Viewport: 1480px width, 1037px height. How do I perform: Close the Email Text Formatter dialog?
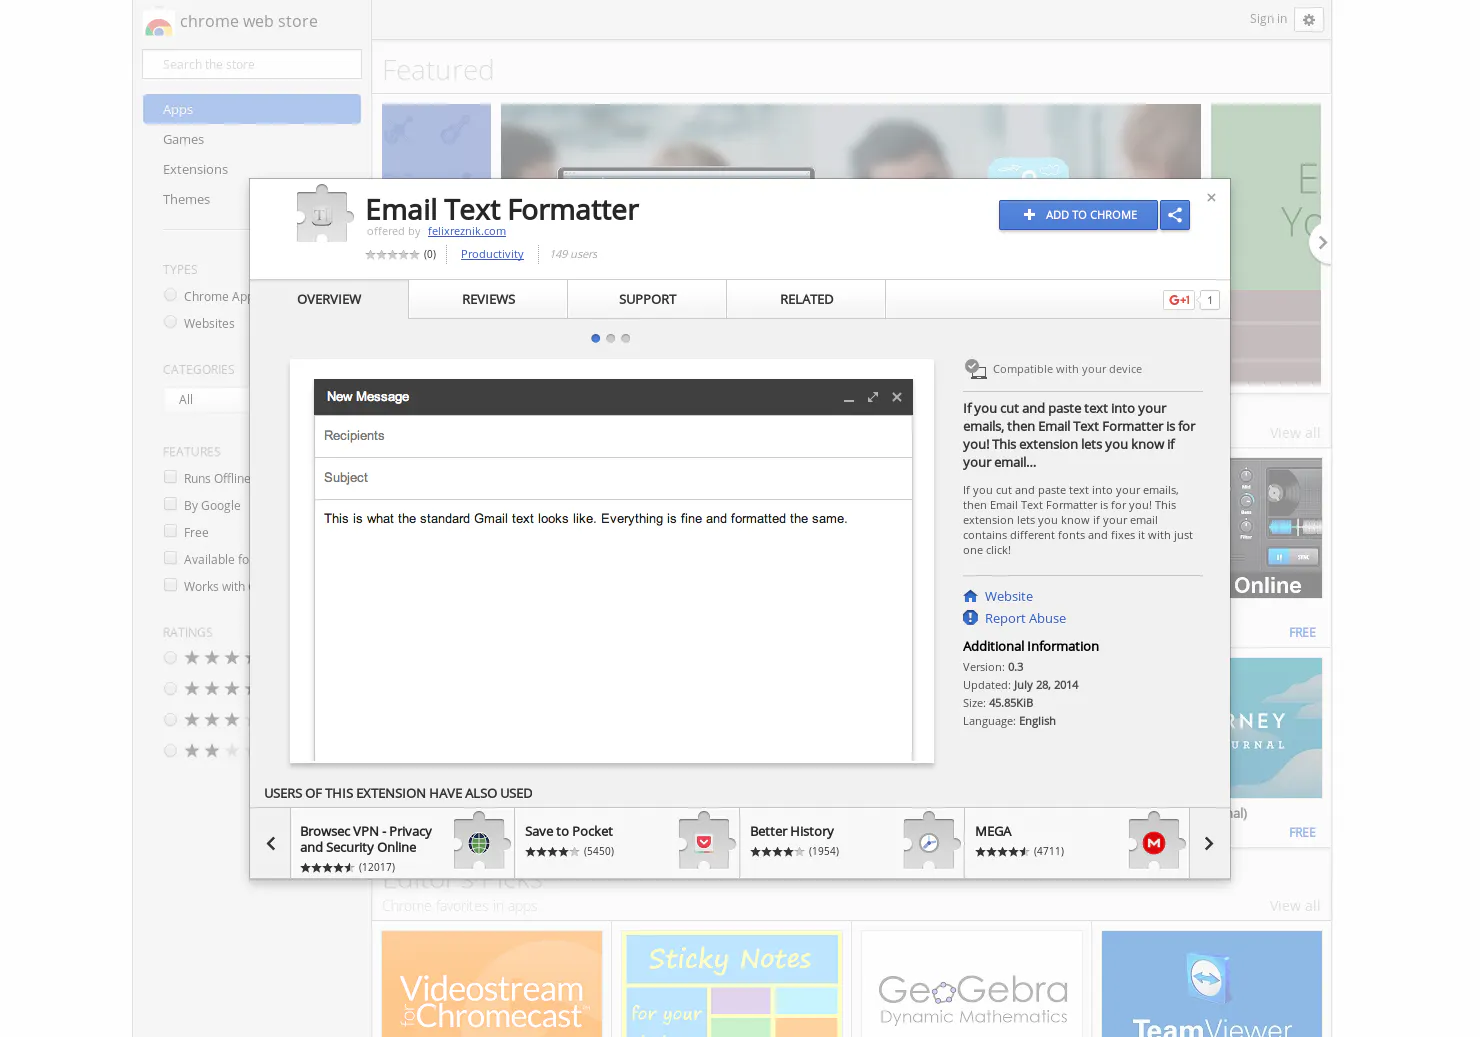point(1211,198)
